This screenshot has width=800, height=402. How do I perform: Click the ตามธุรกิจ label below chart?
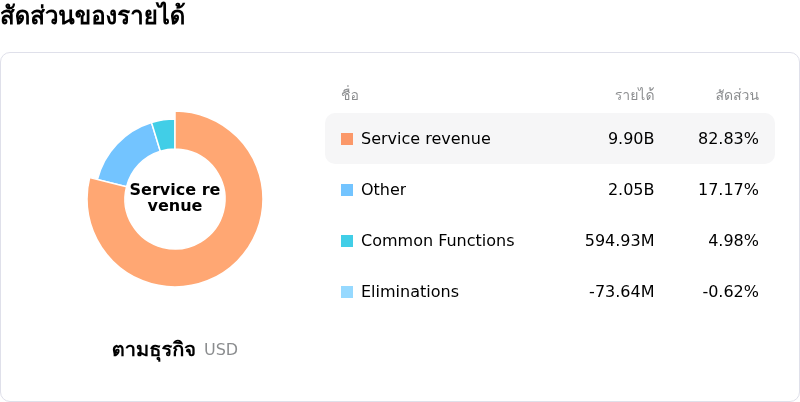click(x=154, y=350)
